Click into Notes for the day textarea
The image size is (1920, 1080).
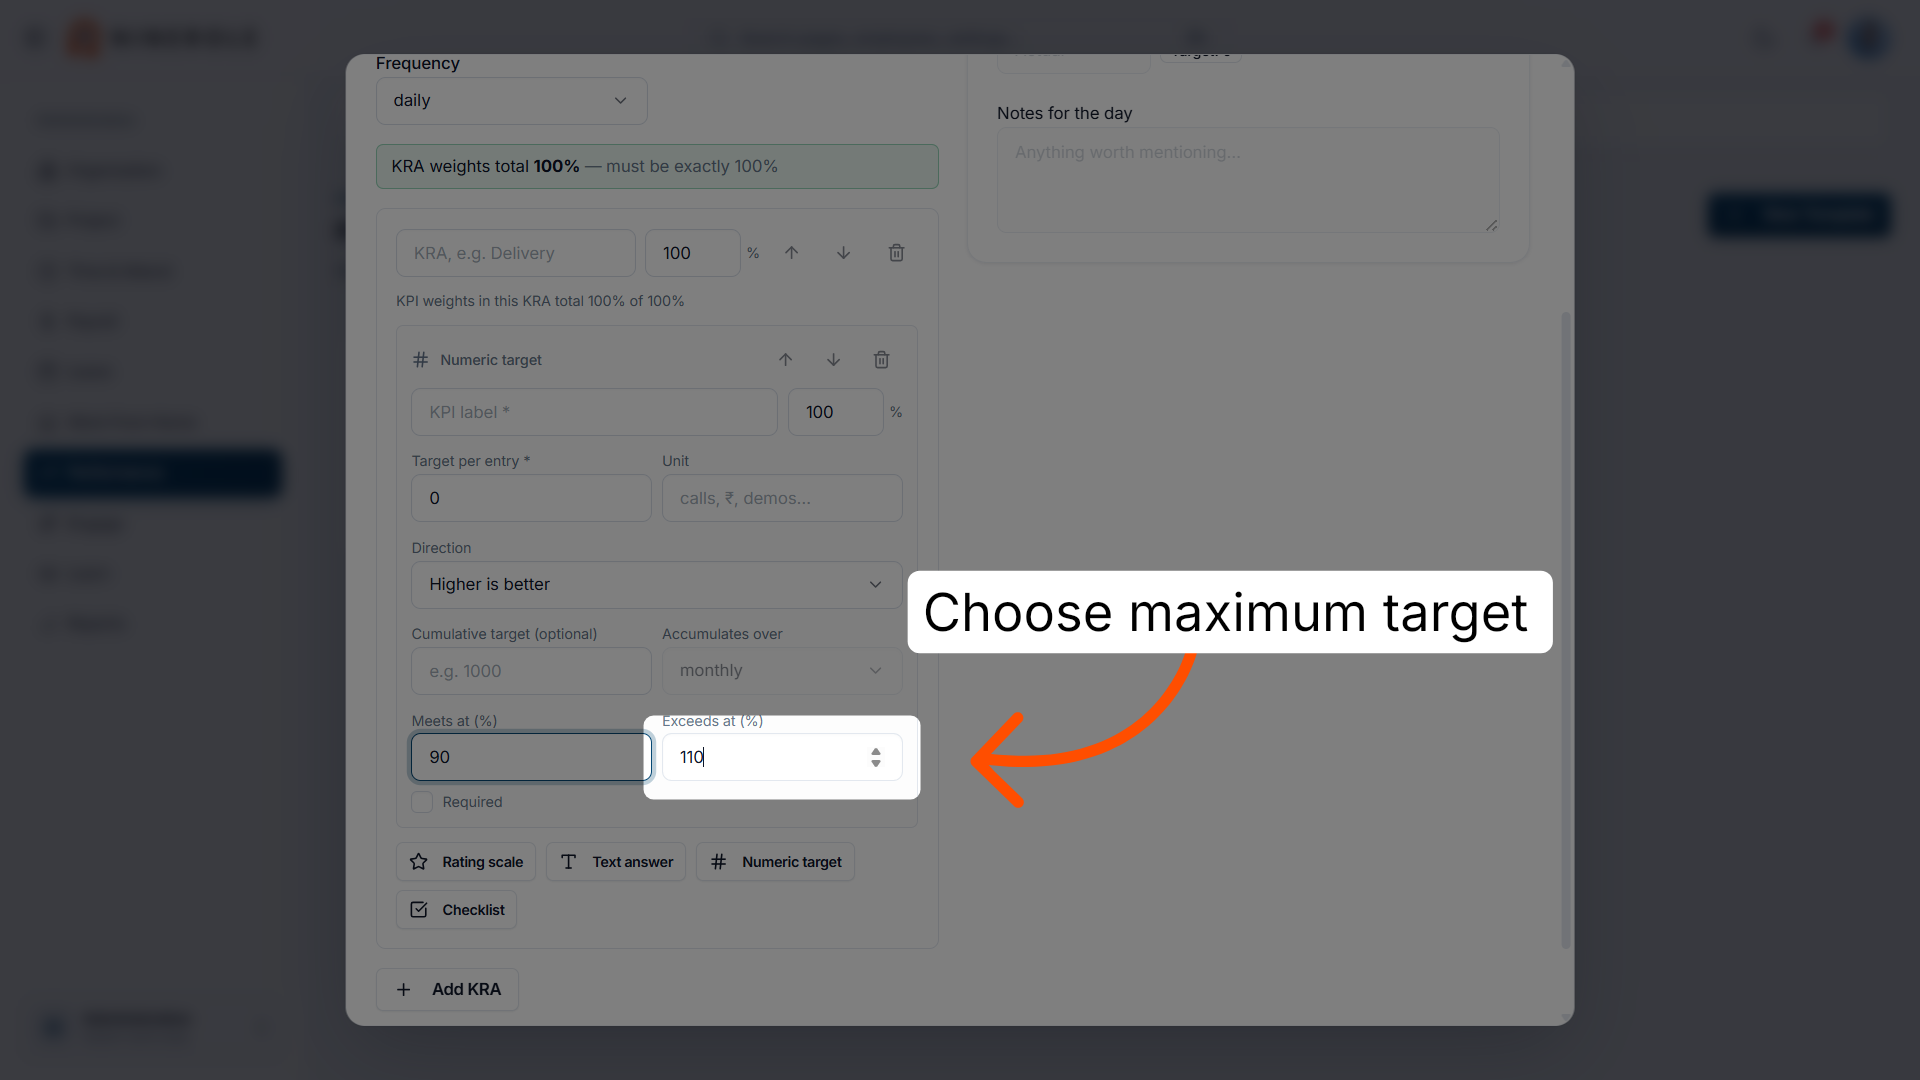1248,180
